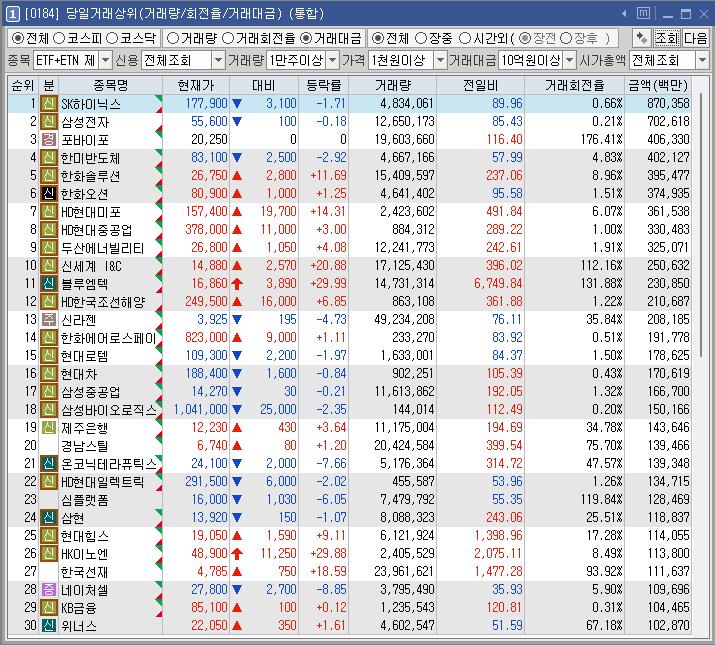715x645 pixels.
Task: Click the 신 badge of 한화솔루션 row
Action: tap(49, 176)
